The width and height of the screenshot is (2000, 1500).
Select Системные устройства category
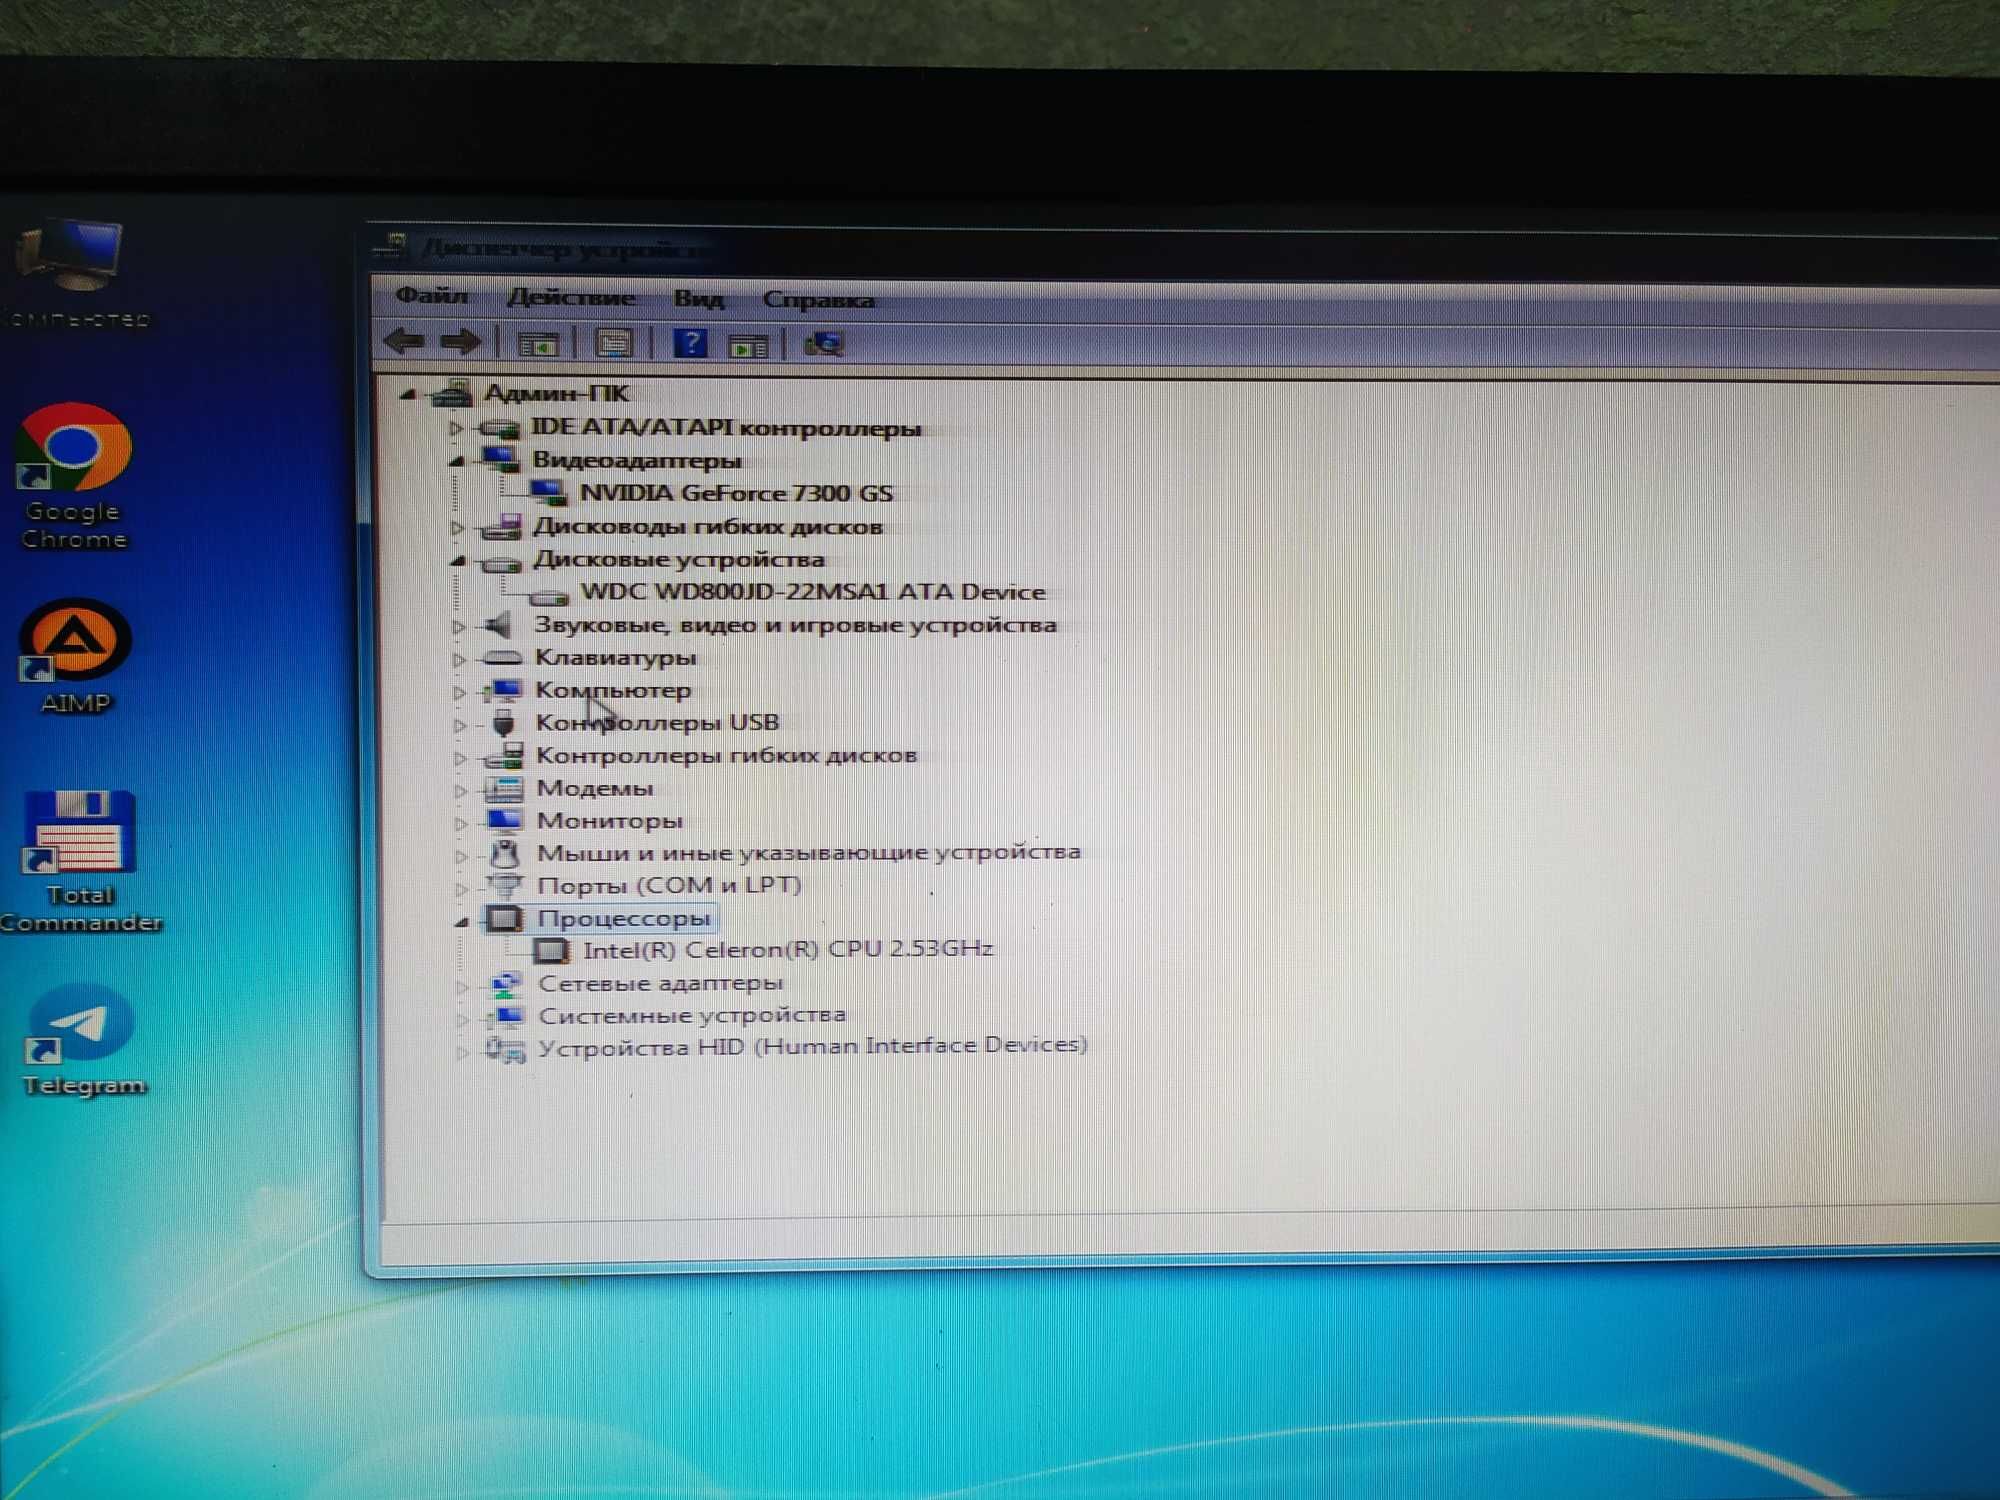(x=692, y=1015)
